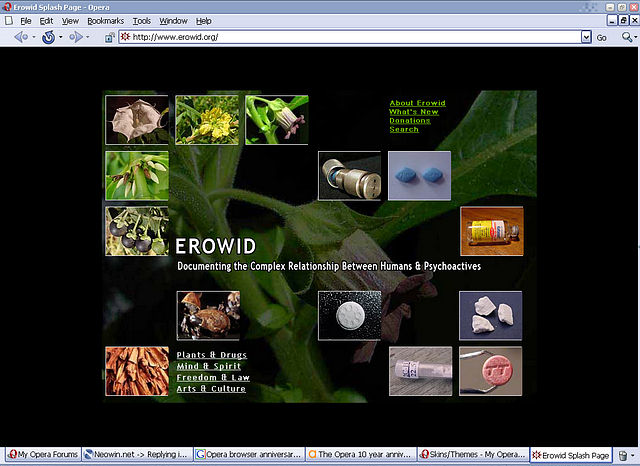Select the Erowid Splash Page tab
This screenshot has width=640, height=466.
[571, 455]
